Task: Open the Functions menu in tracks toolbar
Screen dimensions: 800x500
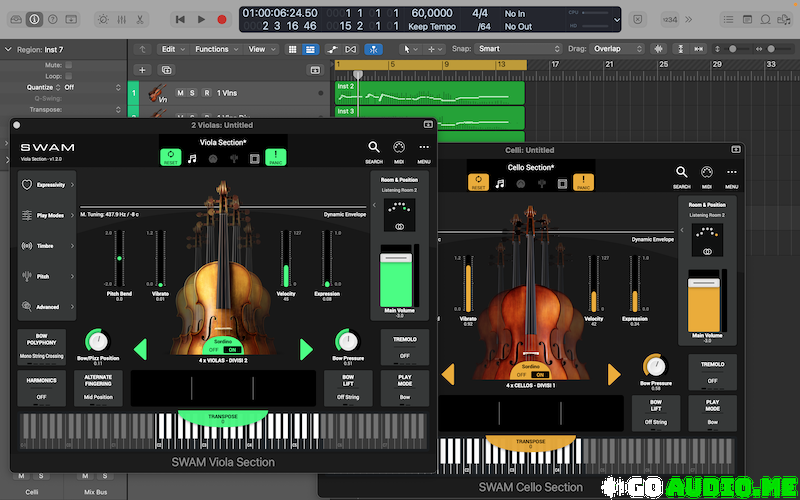Action: click(215, 49)
